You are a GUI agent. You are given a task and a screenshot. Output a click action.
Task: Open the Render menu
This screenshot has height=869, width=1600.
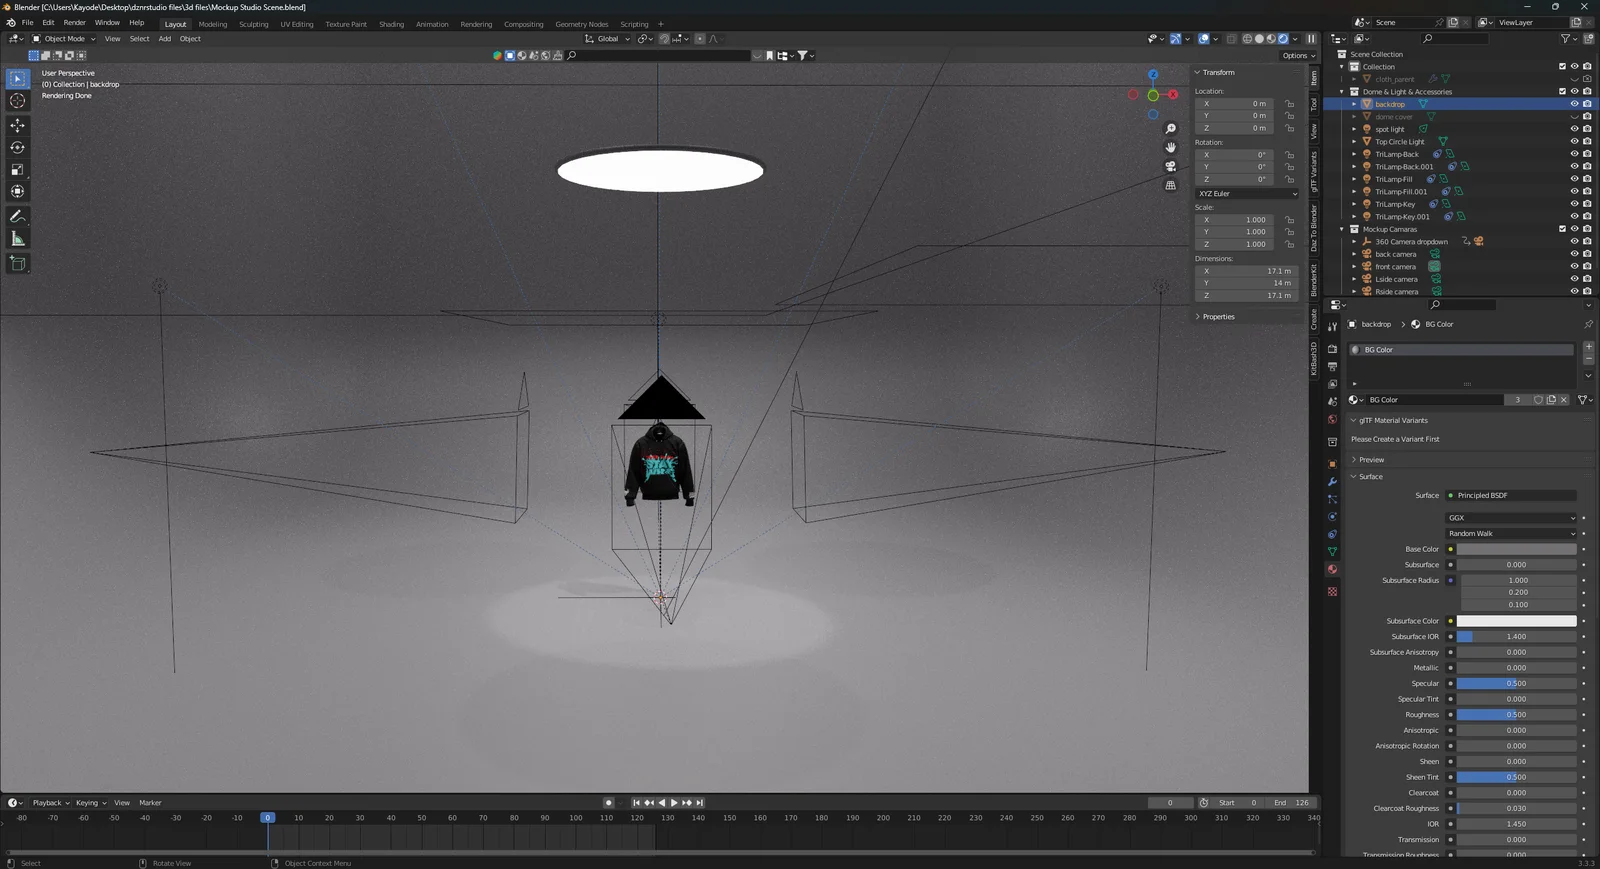(75, 22)
